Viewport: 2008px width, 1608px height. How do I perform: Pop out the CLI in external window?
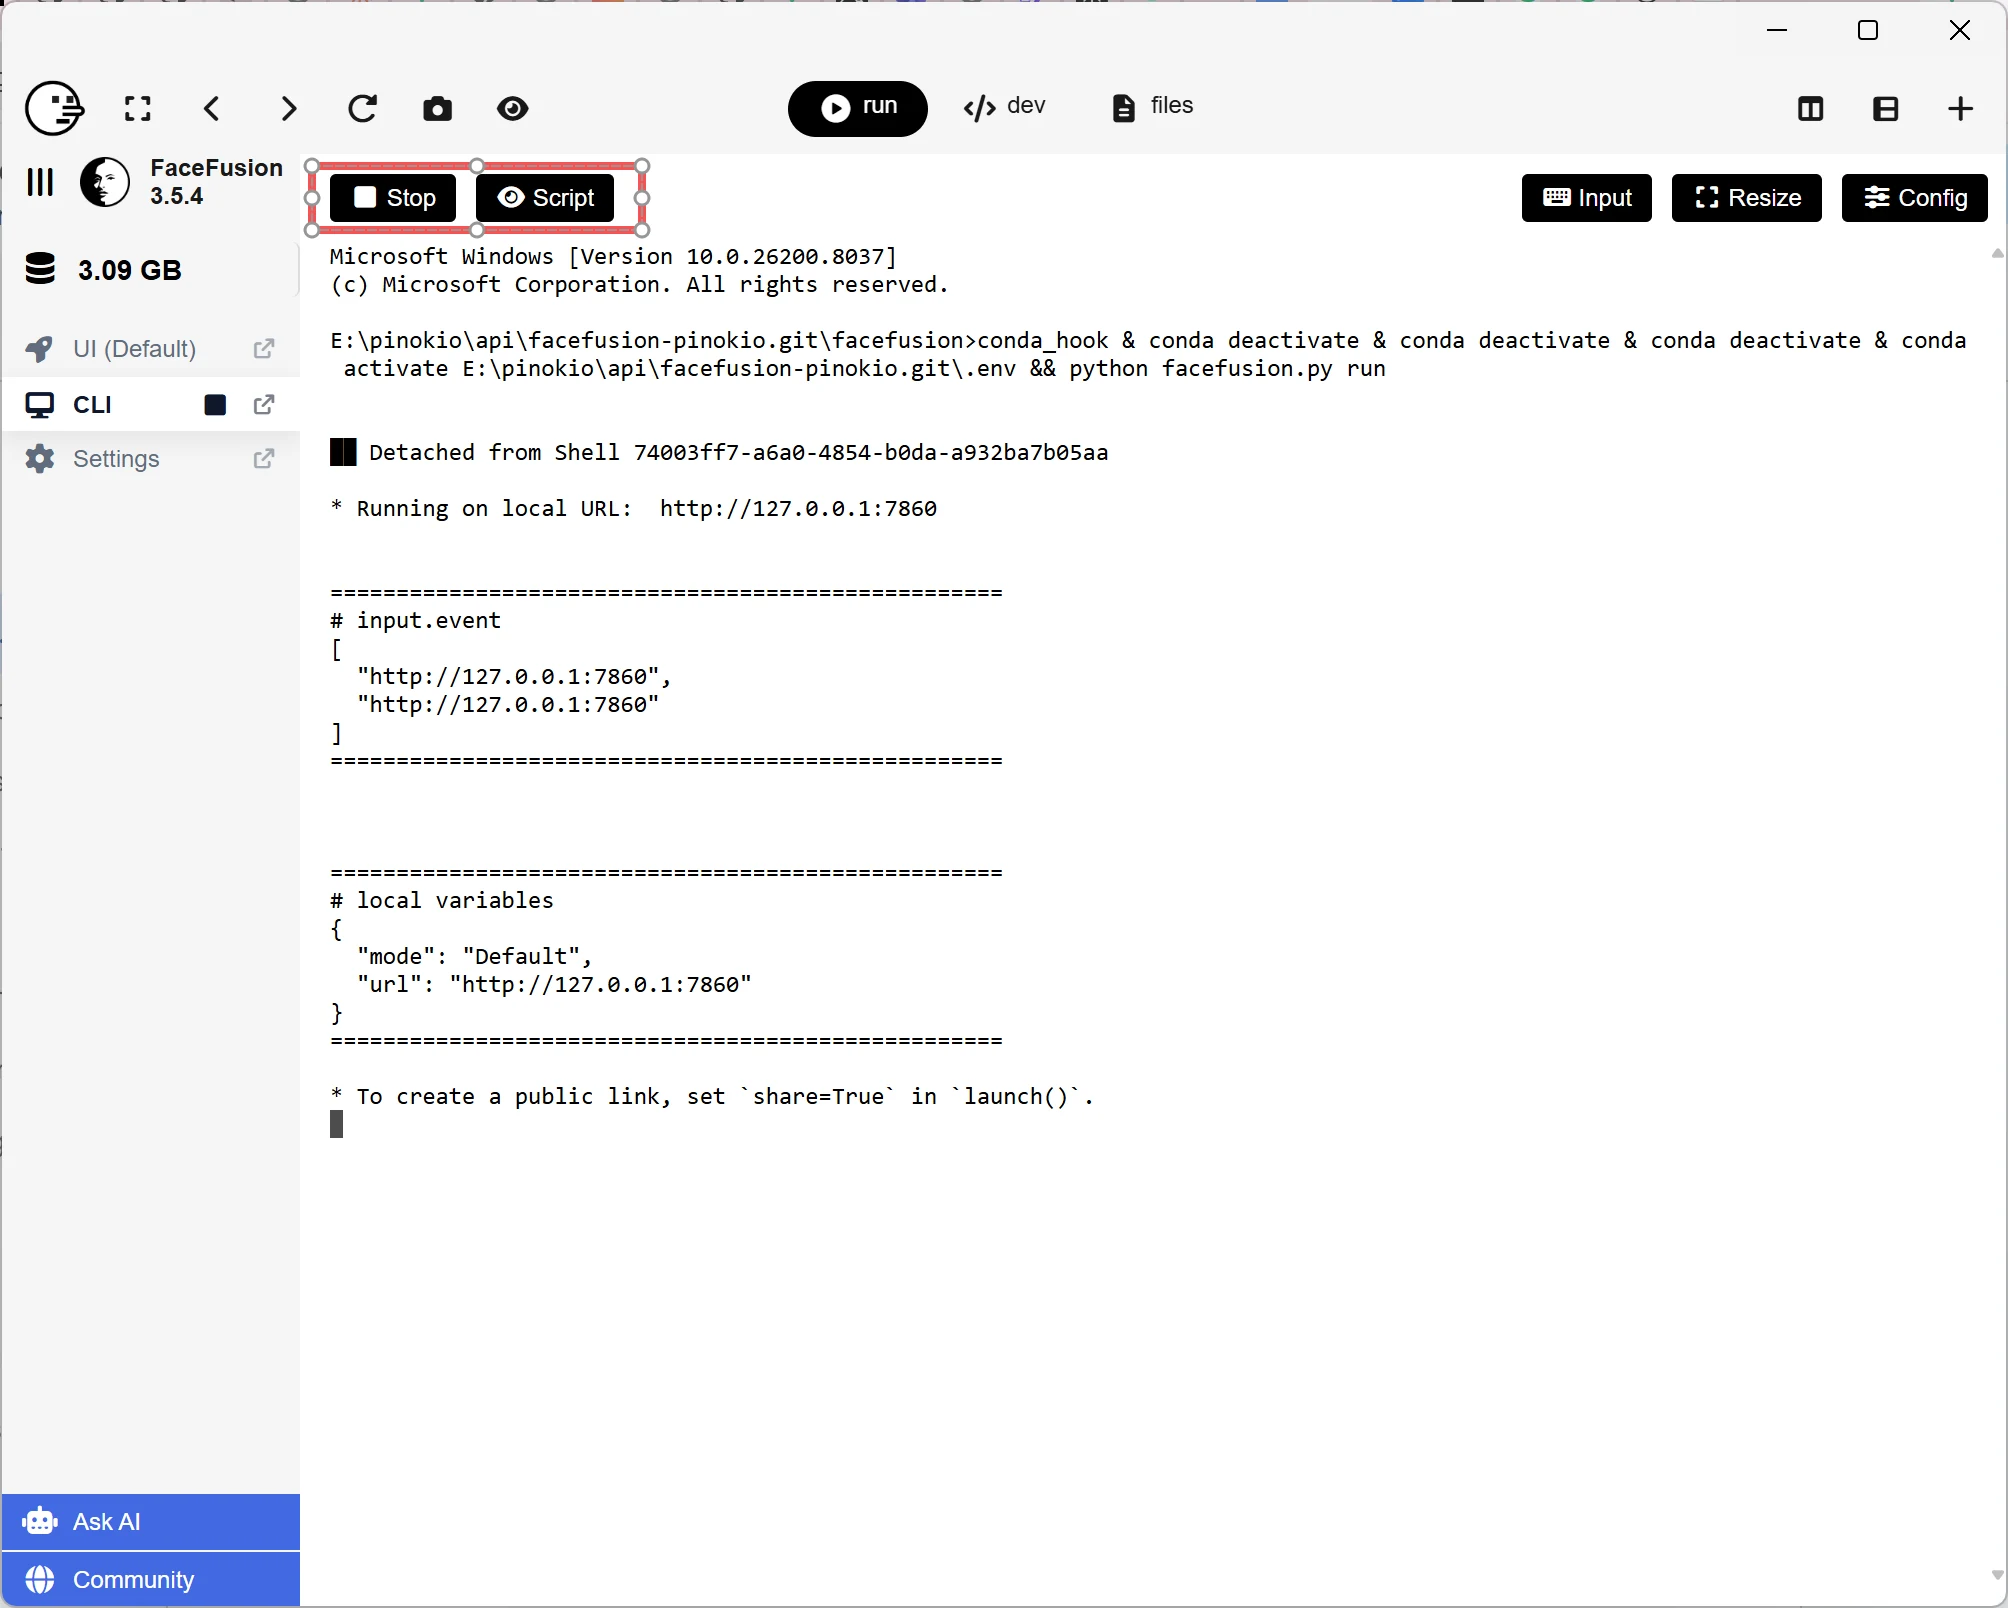(x=264, y=405)
